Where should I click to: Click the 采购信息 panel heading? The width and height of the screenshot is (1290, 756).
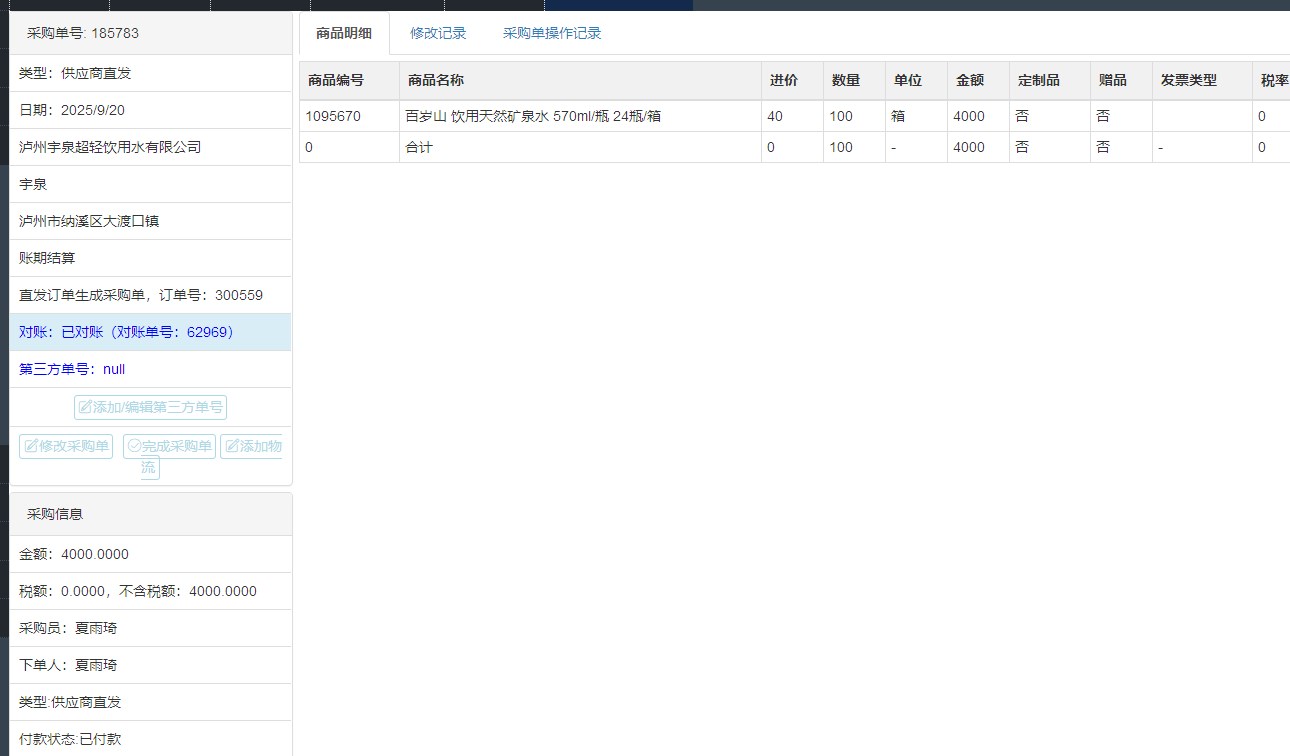[x=55, y=514]
